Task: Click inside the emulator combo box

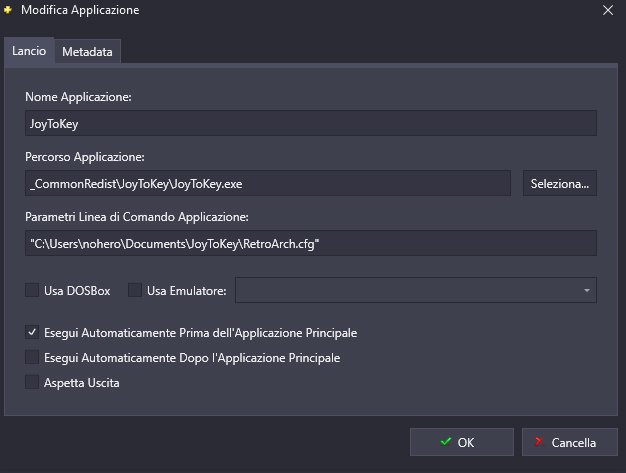Action: click(416, 290)
